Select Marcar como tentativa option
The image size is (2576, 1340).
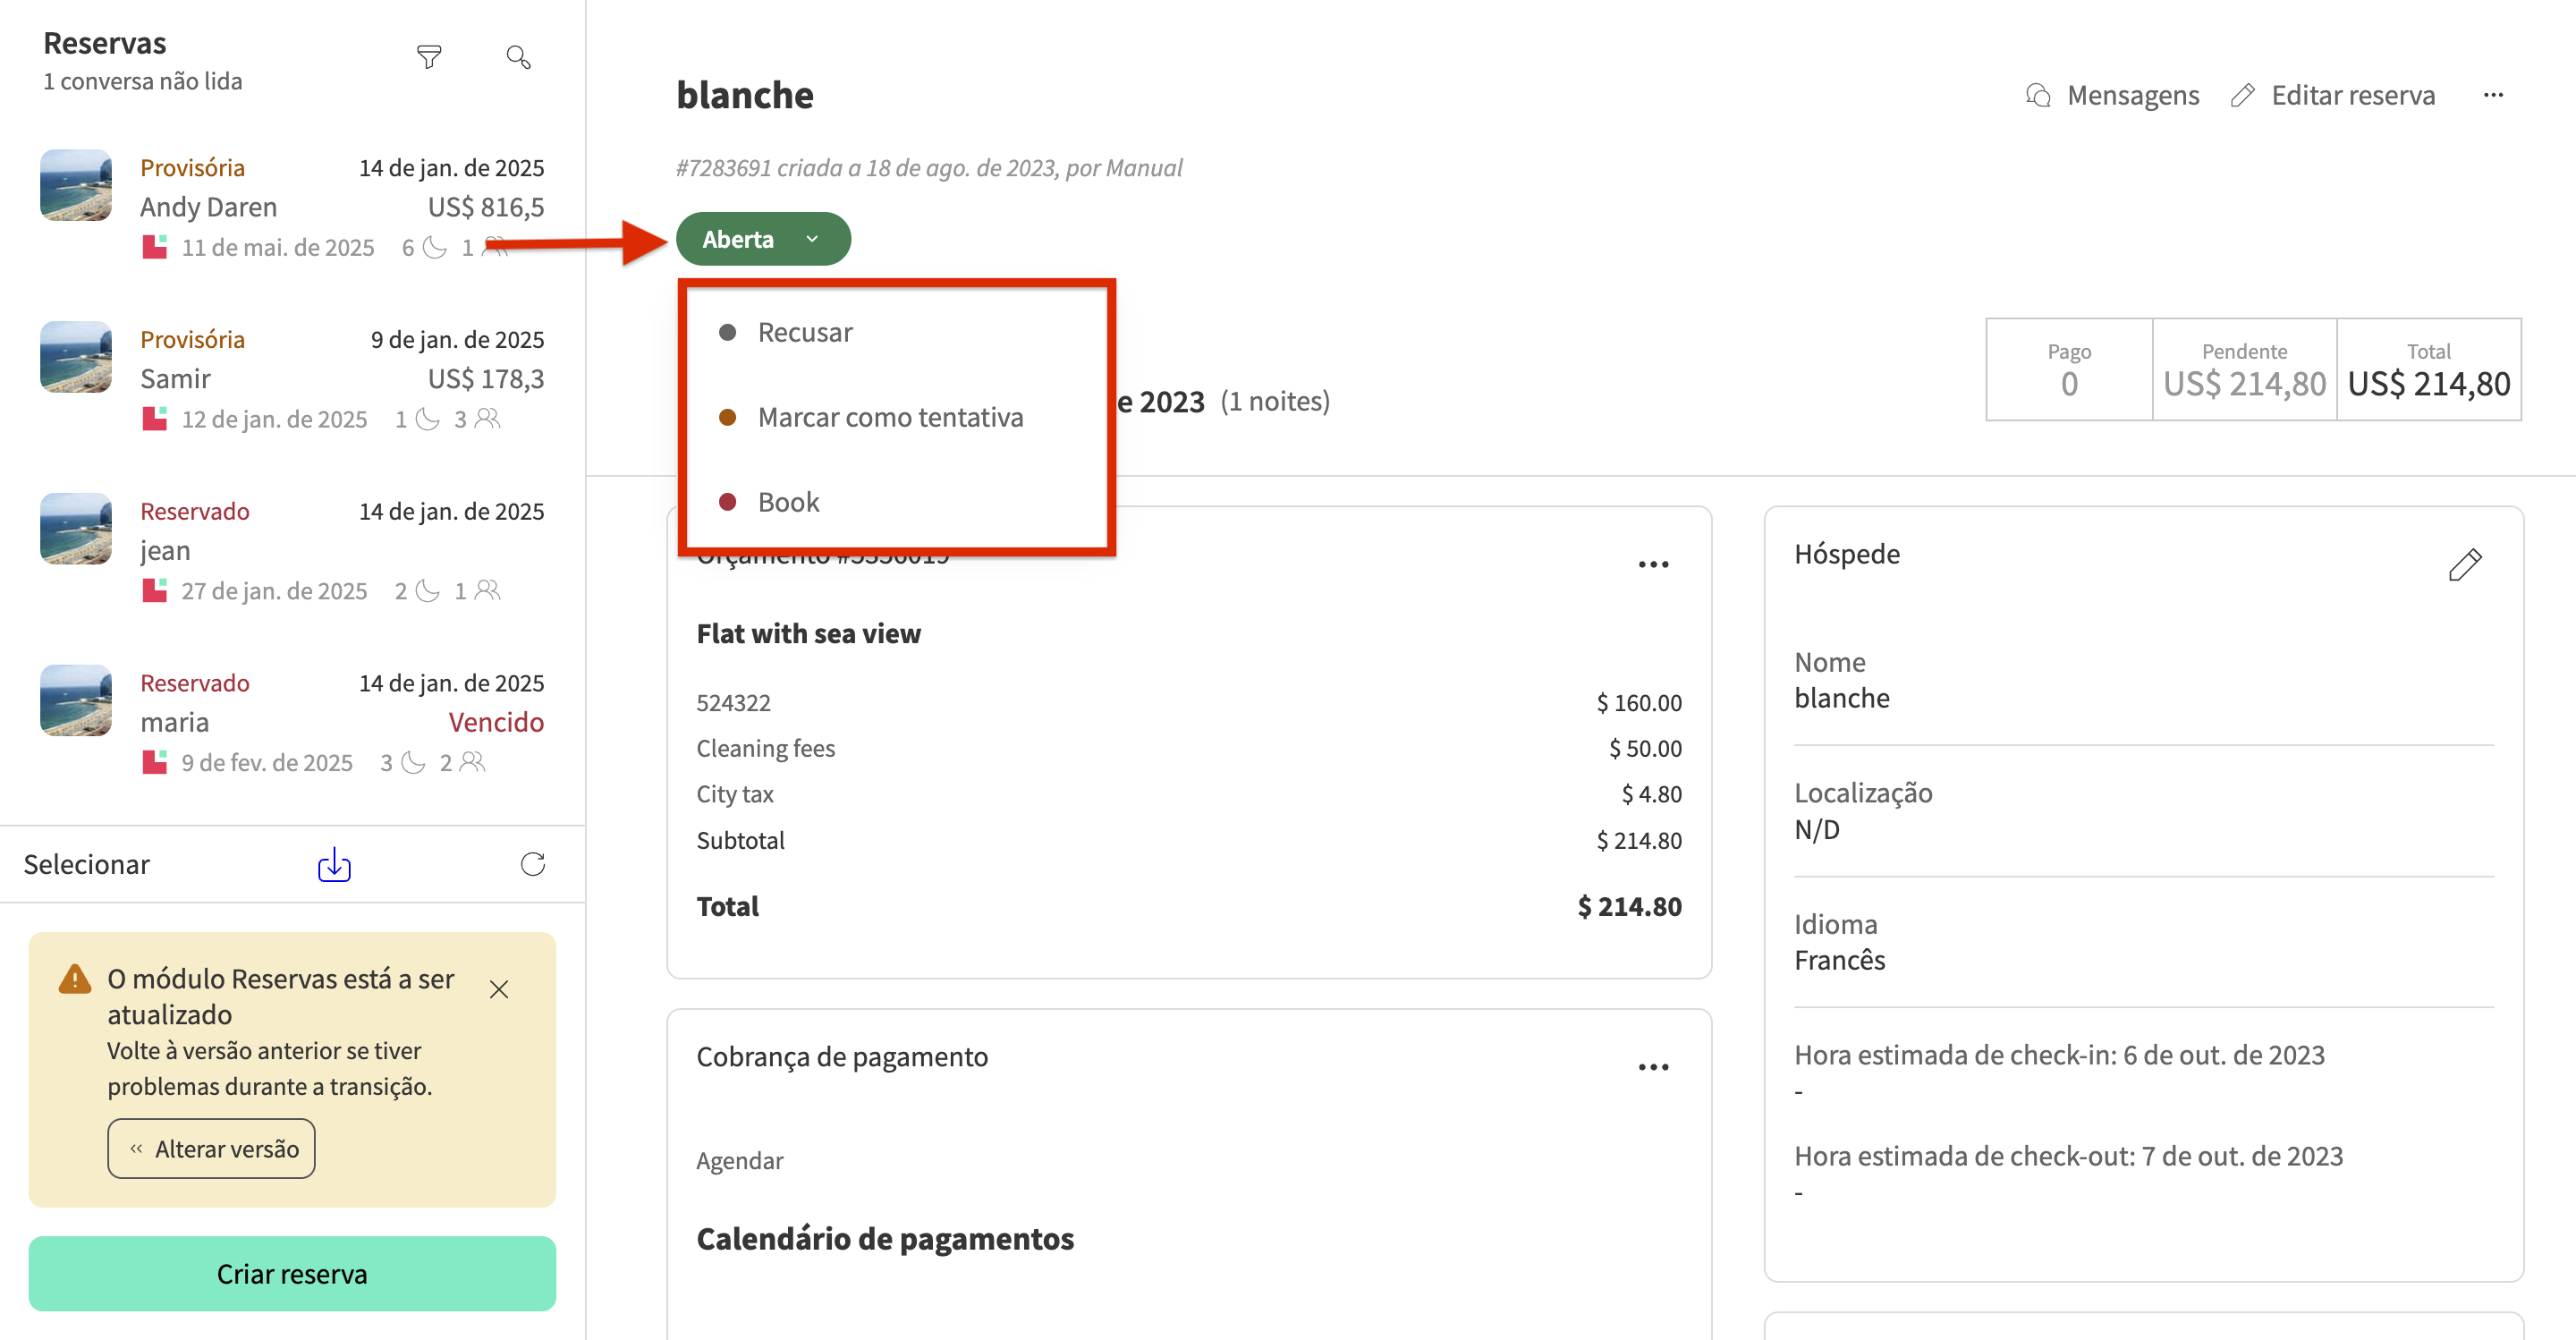click(x=889, y=417)
